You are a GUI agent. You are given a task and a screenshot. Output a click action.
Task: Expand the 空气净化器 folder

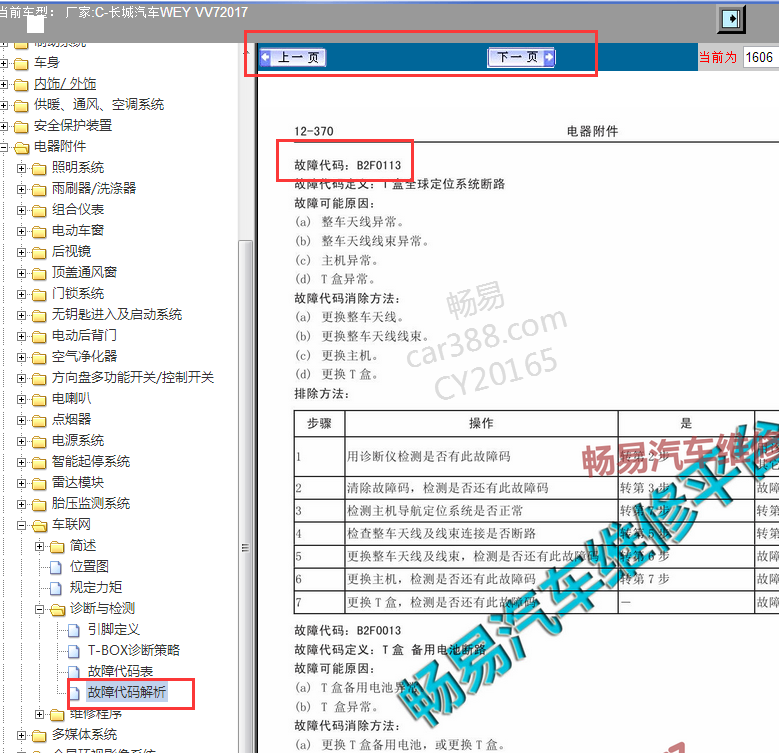coord(21,357)
